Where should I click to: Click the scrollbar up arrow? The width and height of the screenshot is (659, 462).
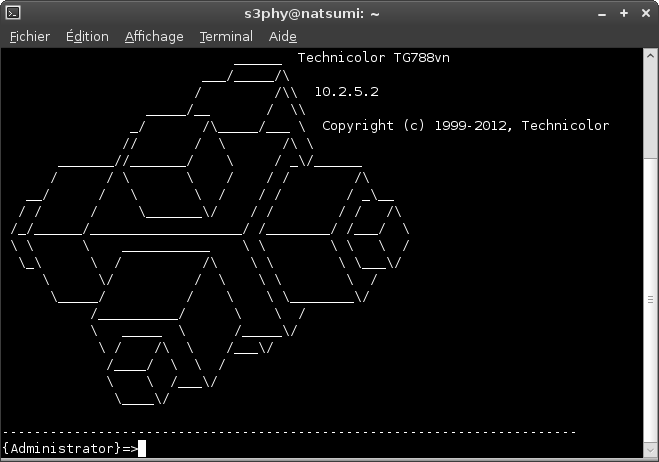650,55
